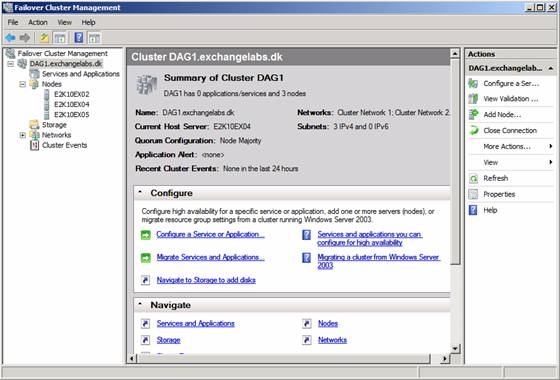Click the vertical scrollbar up arrow

click(455, 54)
